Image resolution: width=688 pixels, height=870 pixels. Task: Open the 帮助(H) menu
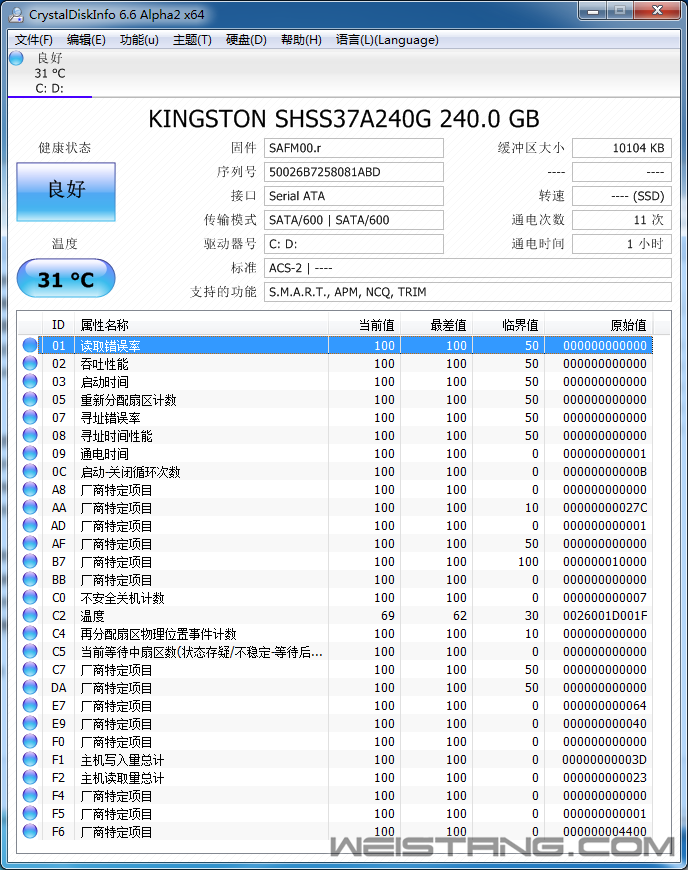coord(301,40)
